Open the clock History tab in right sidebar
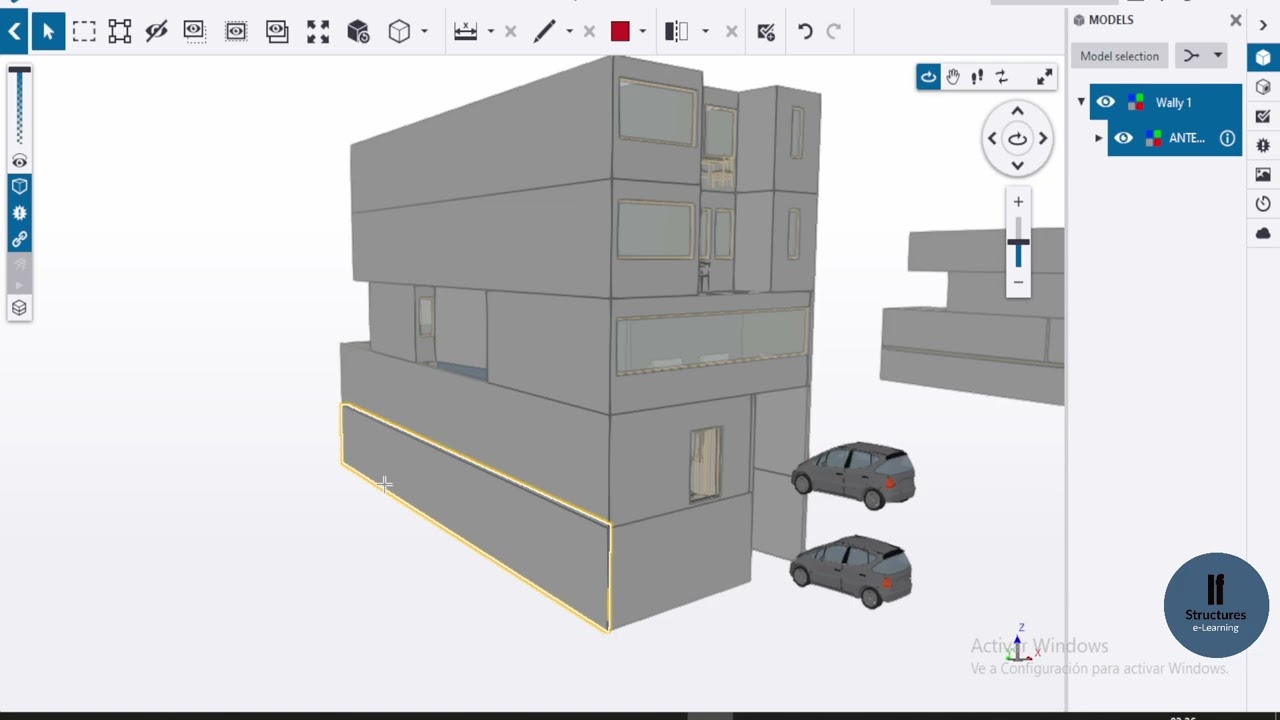The image size is (1280, 720). pos(1263,204)
